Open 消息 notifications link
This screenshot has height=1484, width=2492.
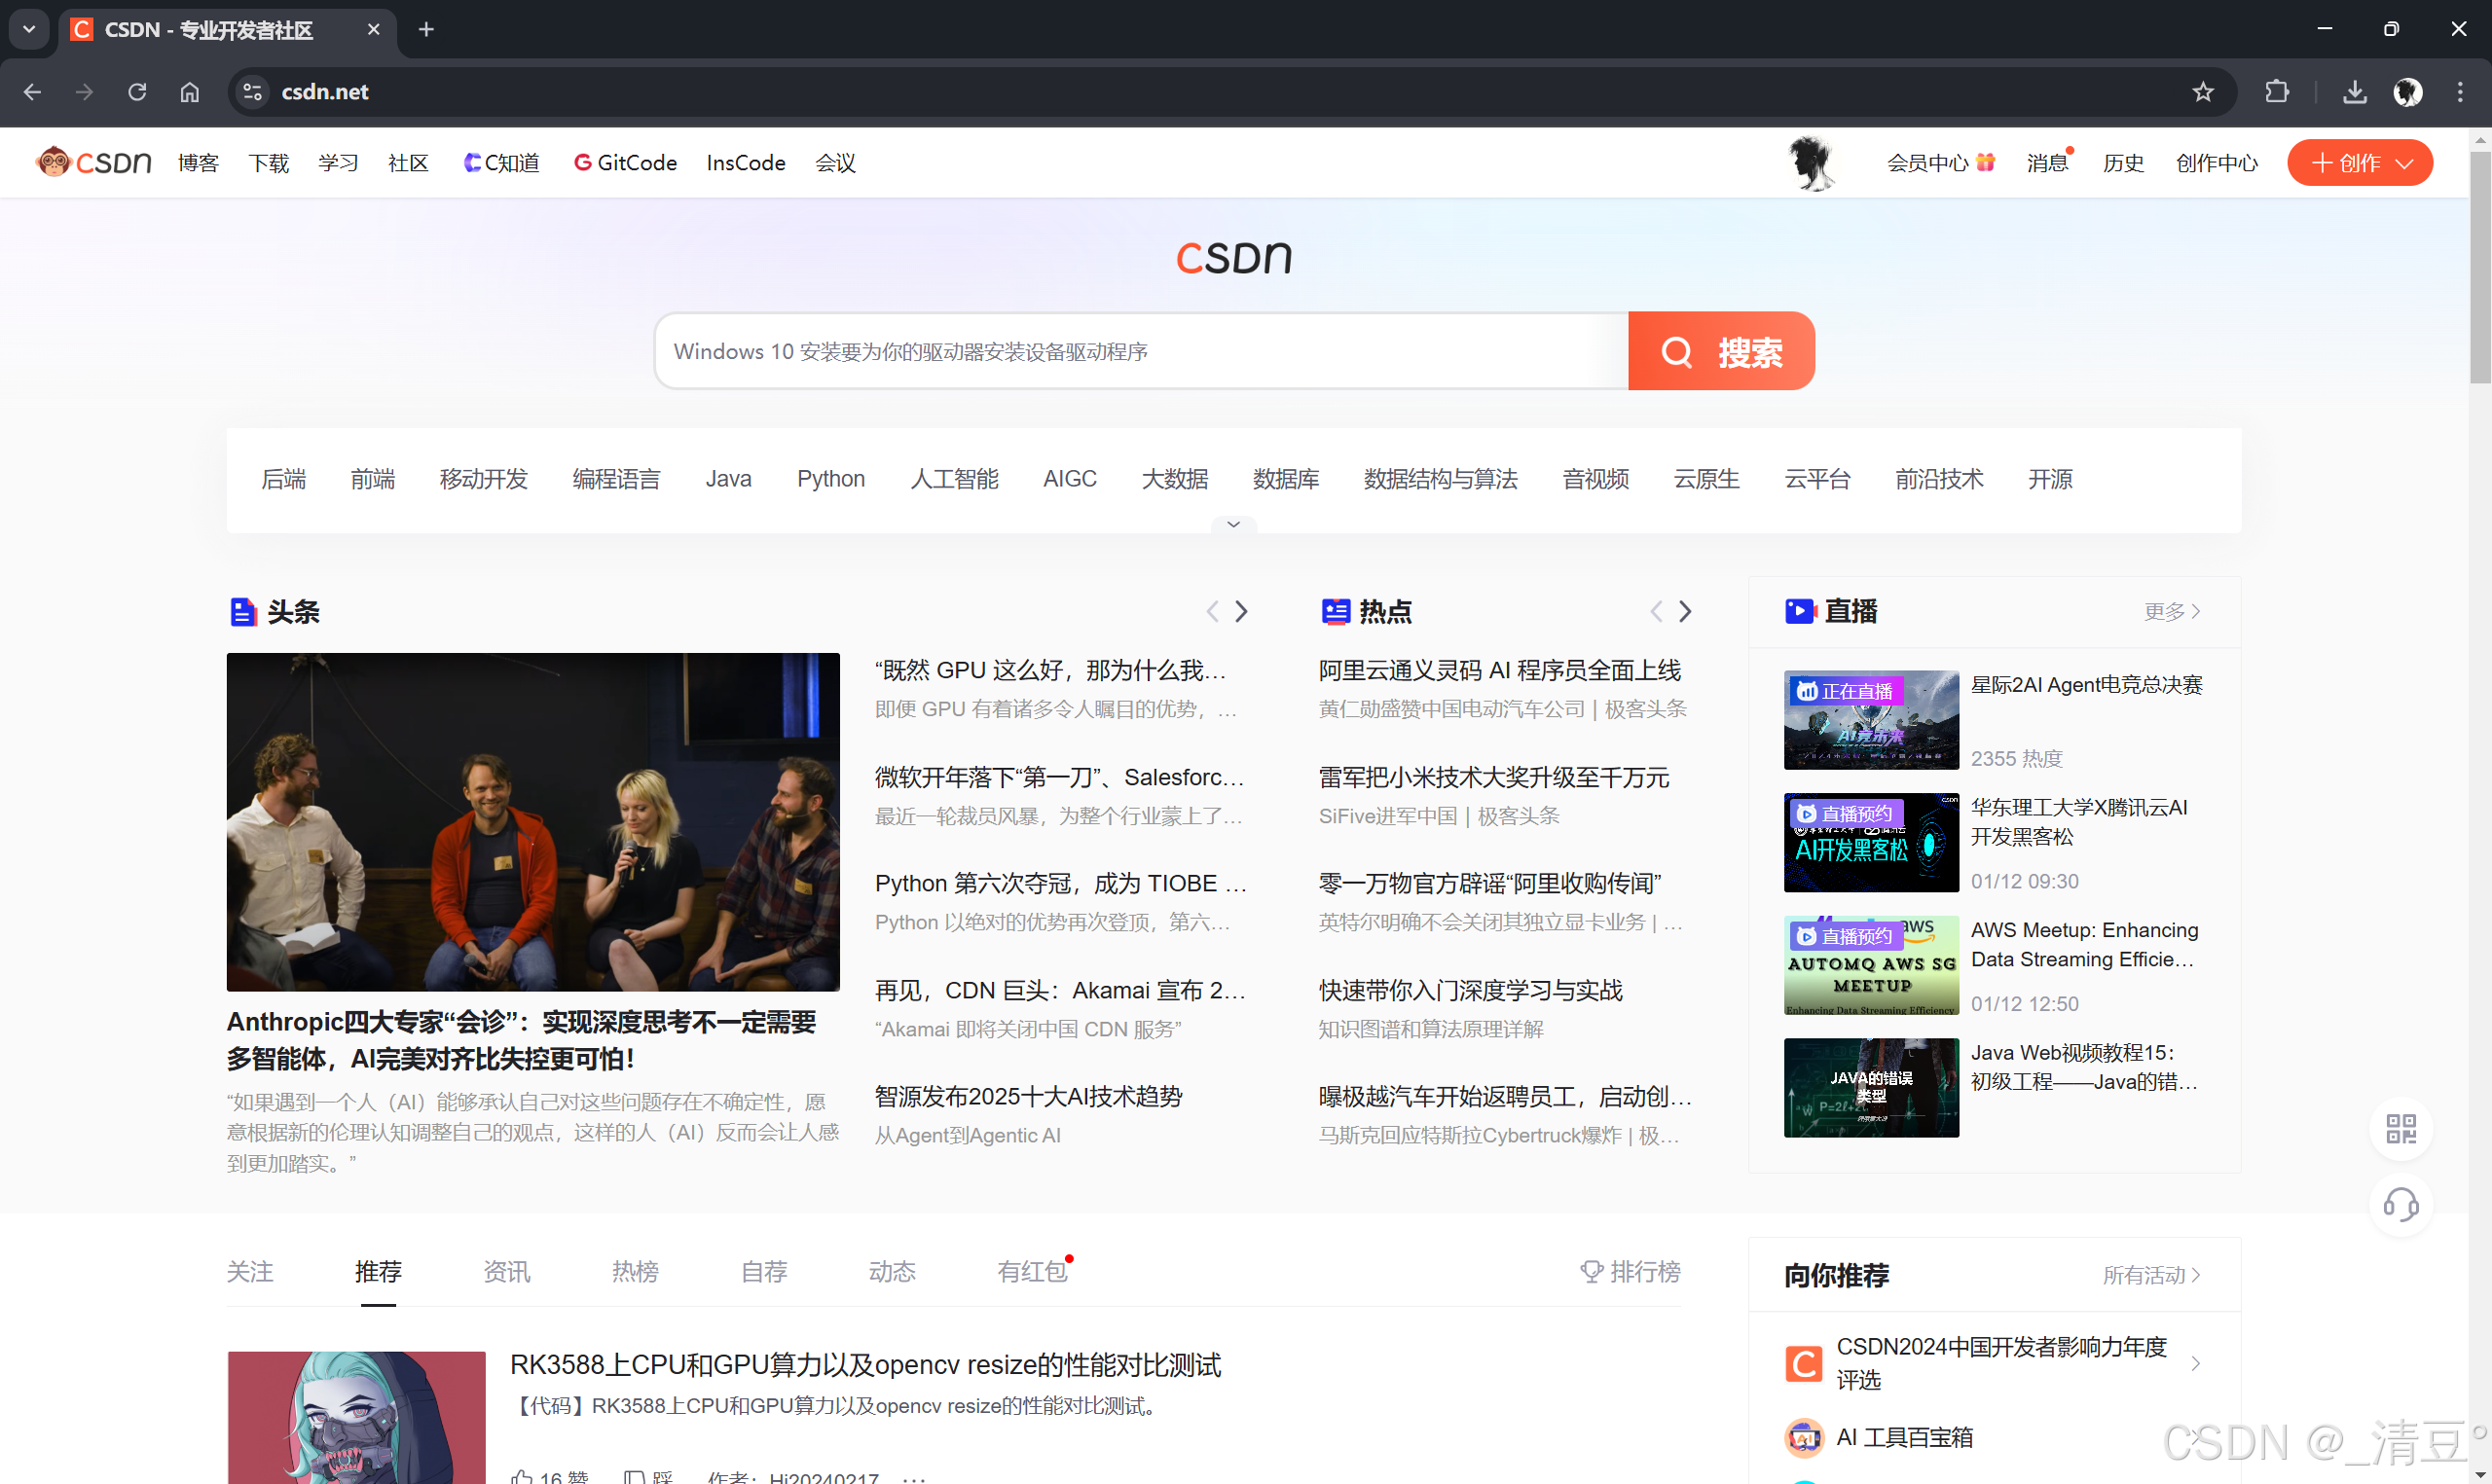[2048, 163]
